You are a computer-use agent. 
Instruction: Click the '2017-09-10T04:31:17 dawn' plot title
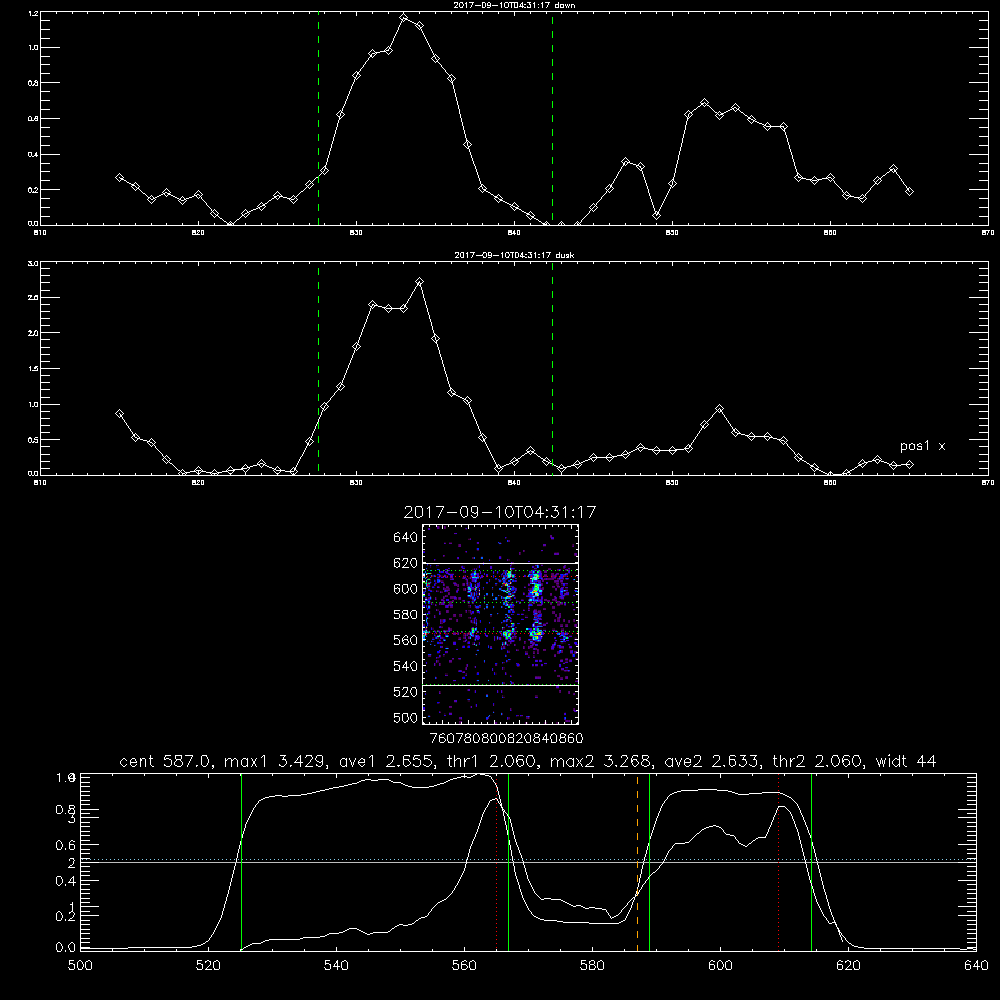[x=514, y=5]
